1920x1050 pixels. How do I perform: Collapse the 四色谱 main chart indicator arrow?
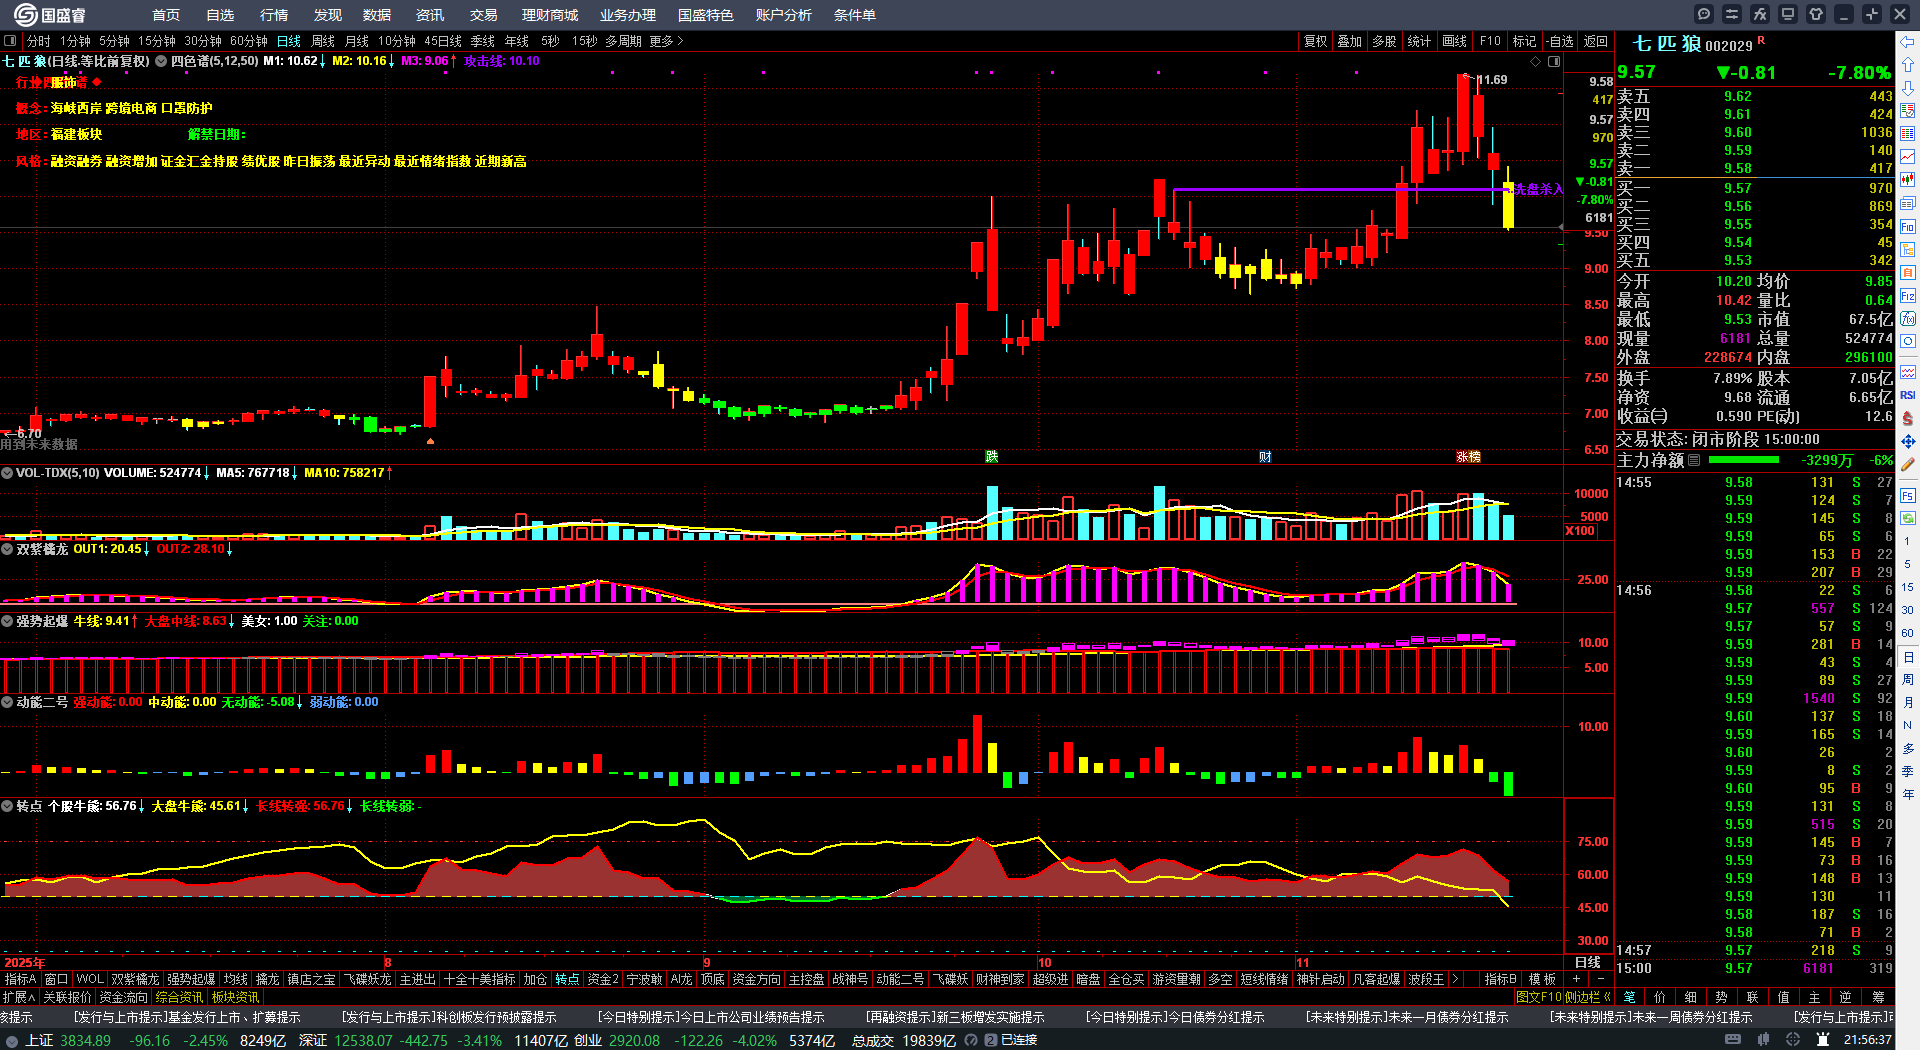161,61
